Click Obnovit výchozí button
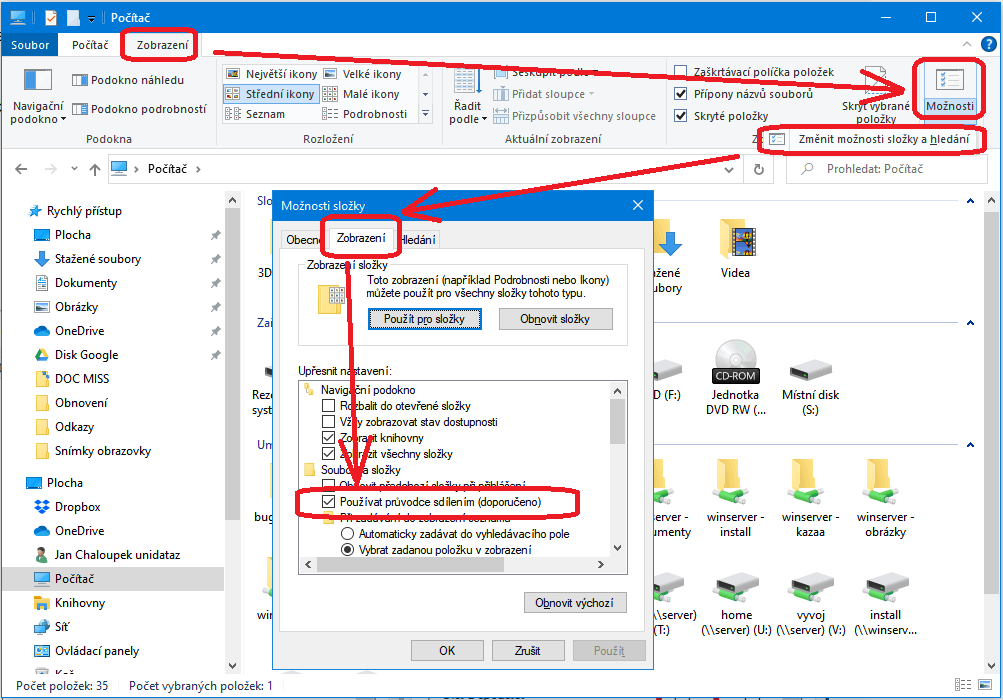1003x700 pixels. [x=574, y=603]
